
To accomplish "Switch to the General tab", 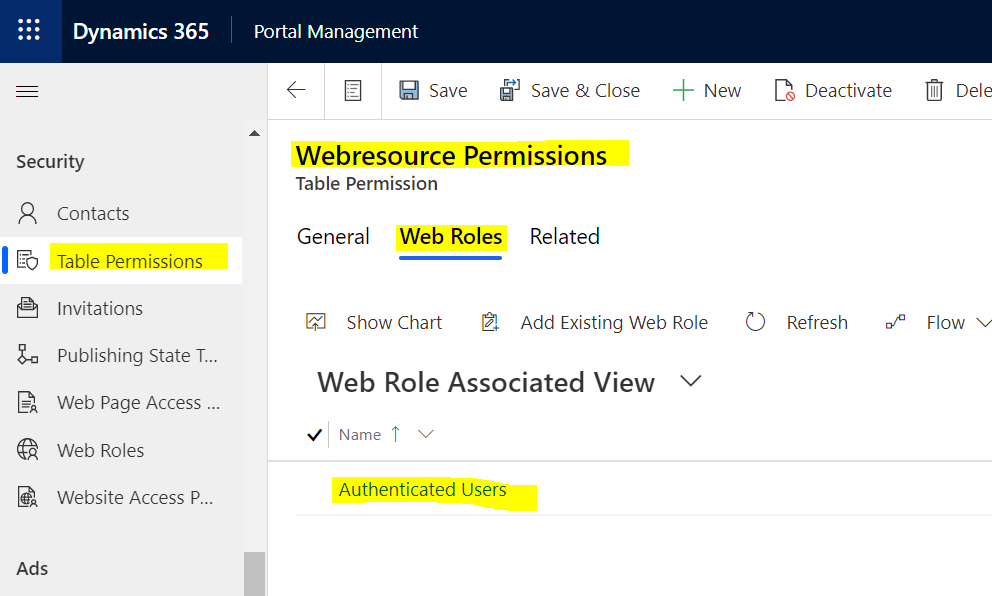I will click(333, 237).
